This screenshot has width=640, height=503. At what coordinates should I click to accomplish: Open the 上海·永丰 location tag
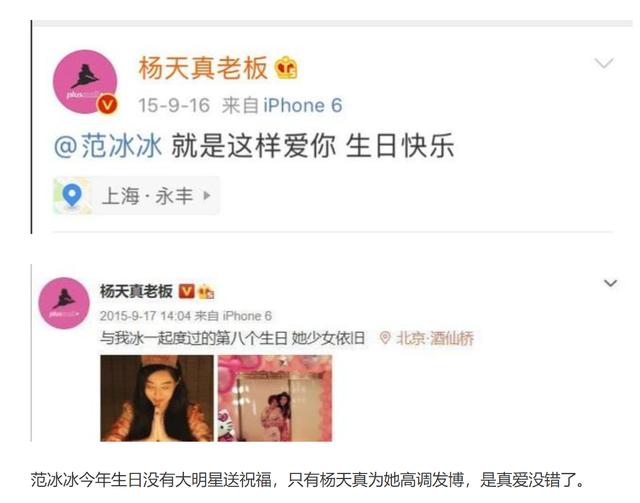[x=136, y=196]
